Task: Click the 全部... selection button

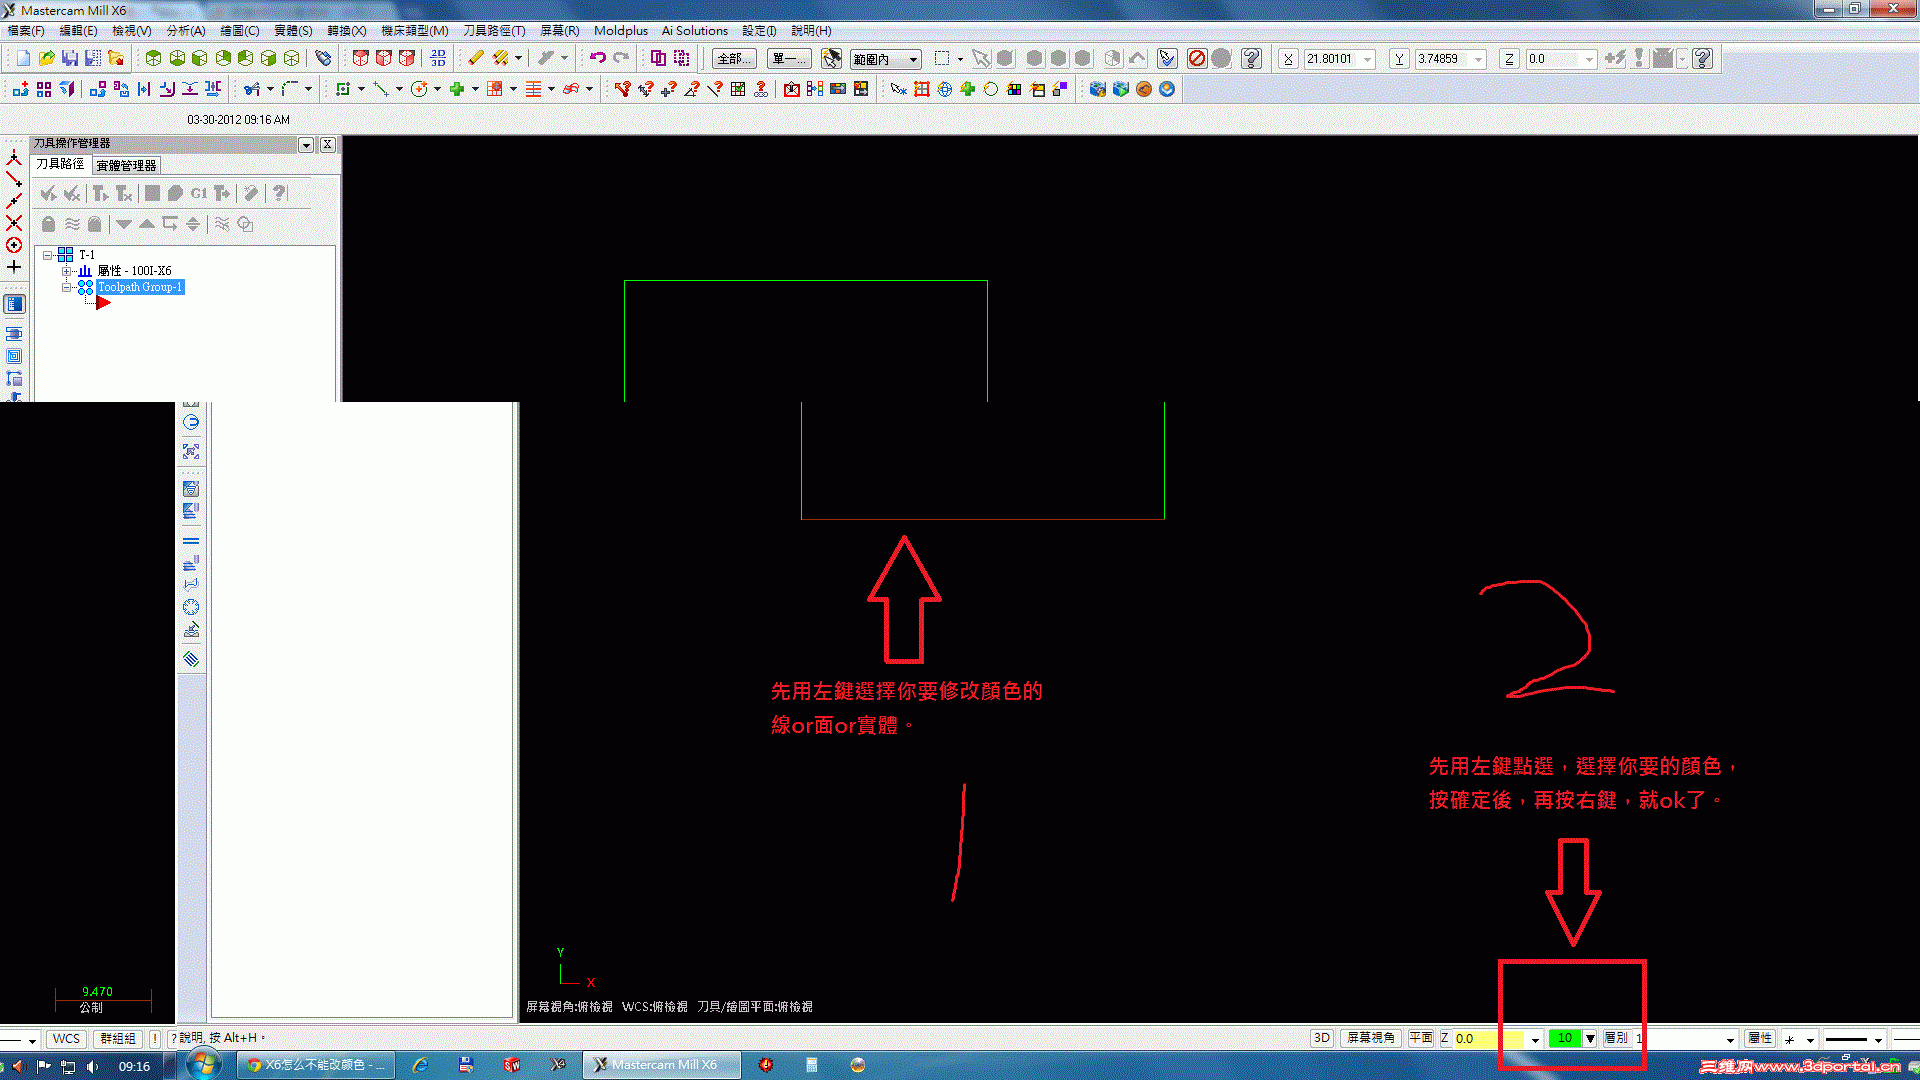Action: (732, 59)
